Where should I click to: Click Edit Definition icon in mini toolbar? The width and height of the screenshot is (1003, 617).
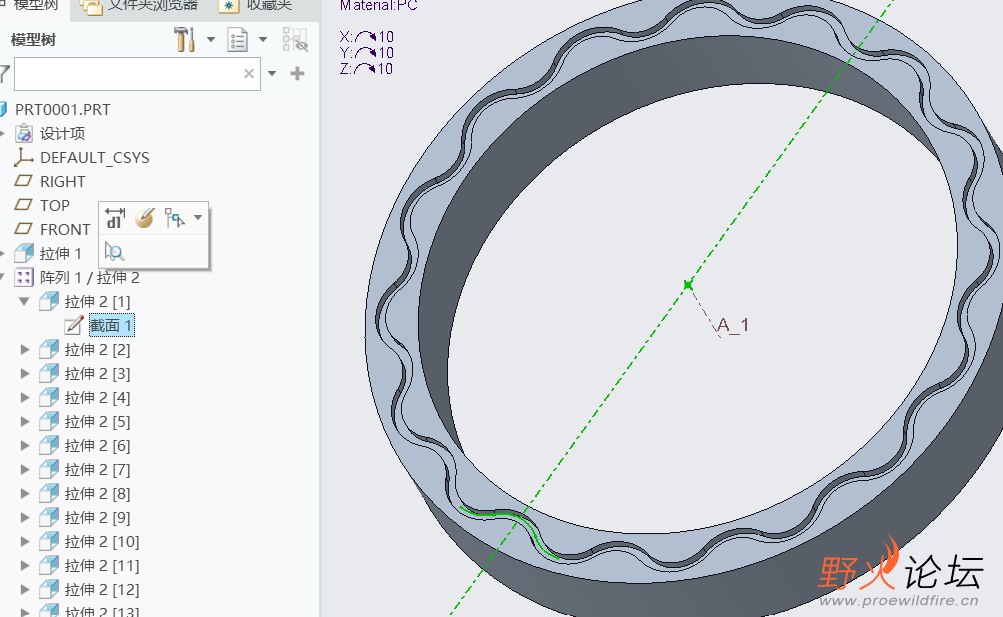pos(145,218)
